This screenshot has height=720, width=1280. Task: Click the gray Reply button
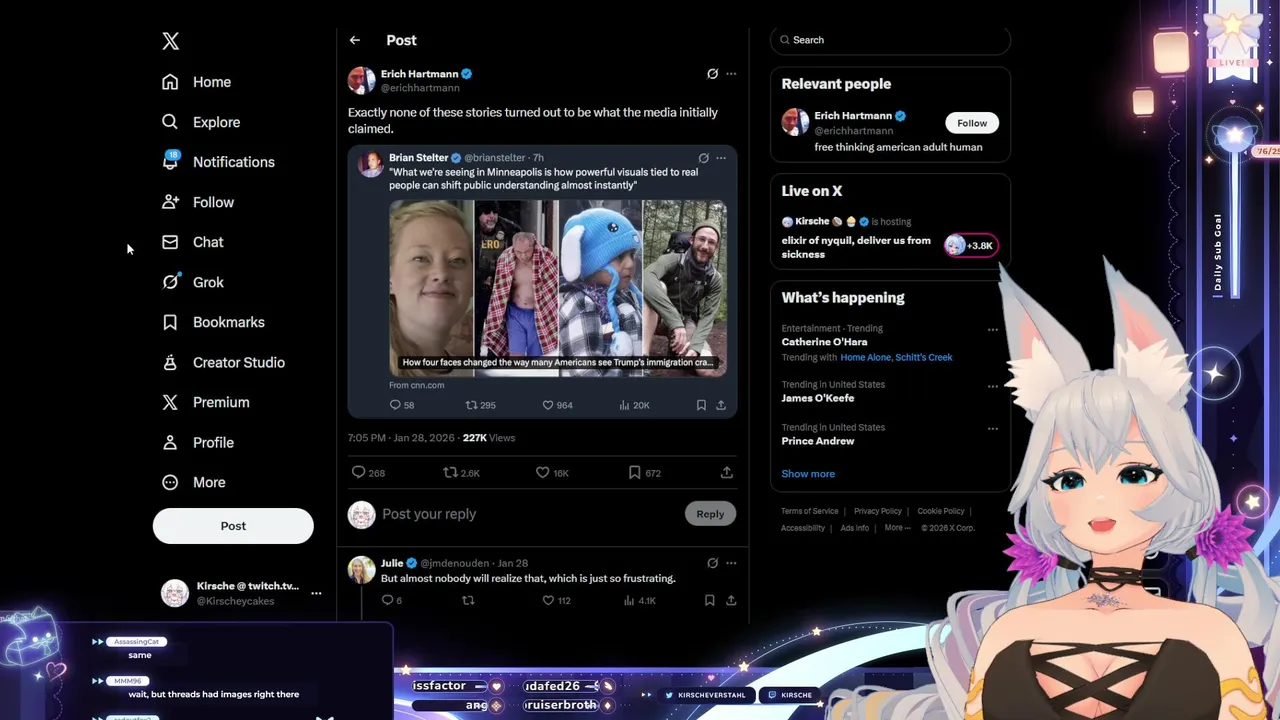(710, 514)
